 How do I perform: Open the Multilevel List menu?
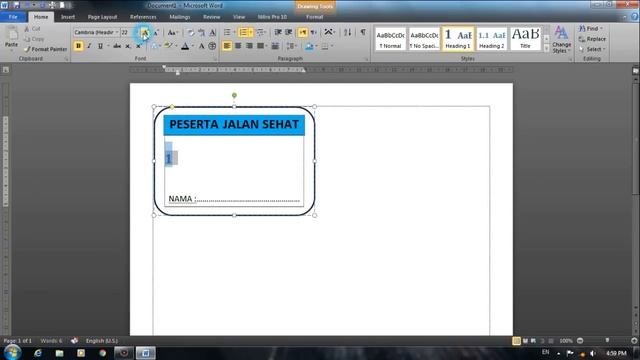[261, 32]
